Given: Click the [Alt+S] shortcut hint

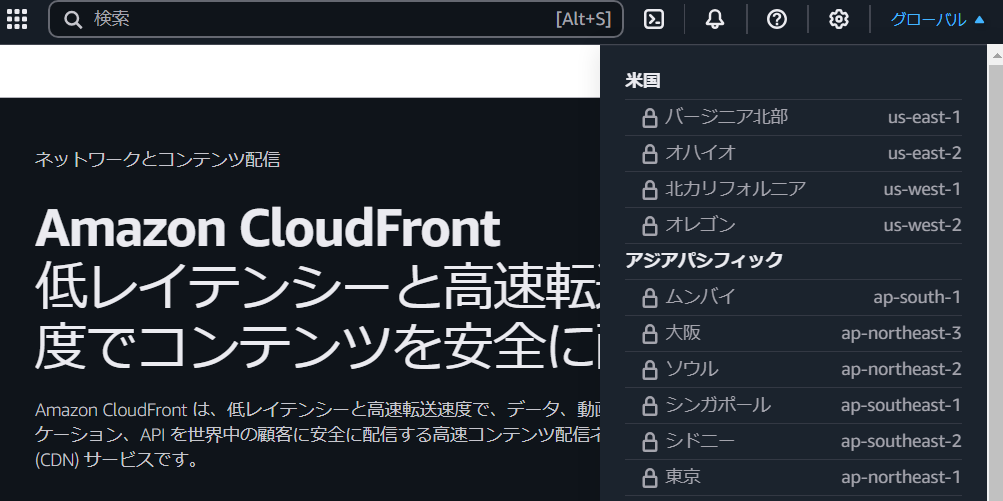Looking at the screenshot, I should click(x=583, y=19).
